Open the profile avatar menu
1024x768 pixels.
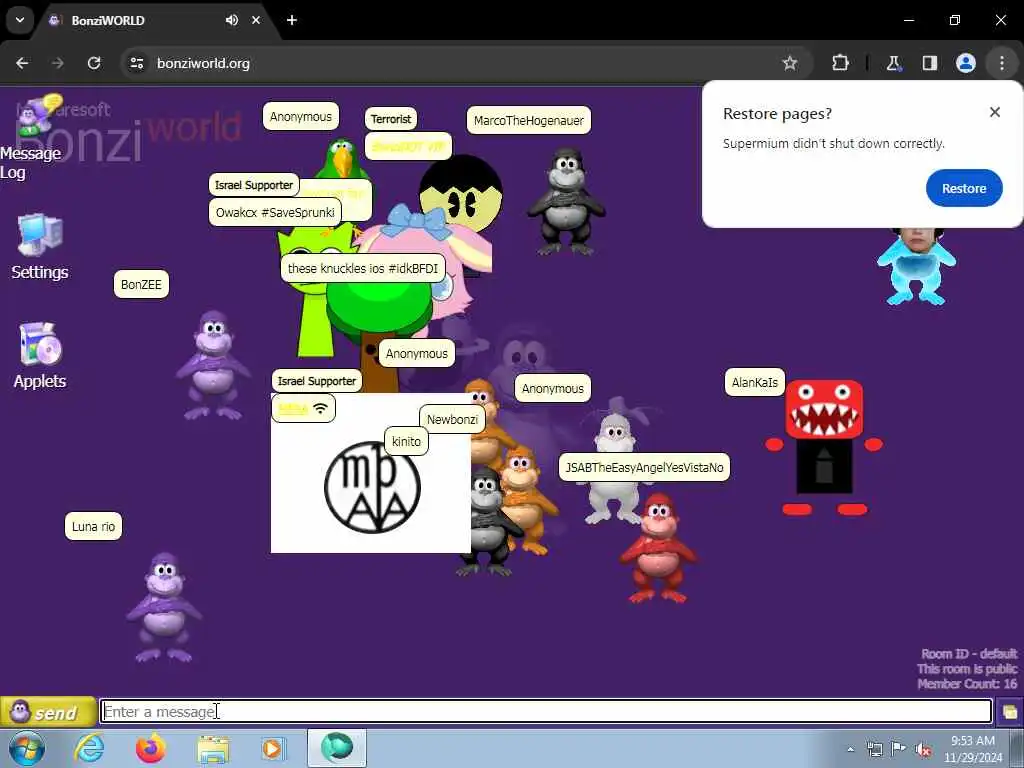point(965,63)
